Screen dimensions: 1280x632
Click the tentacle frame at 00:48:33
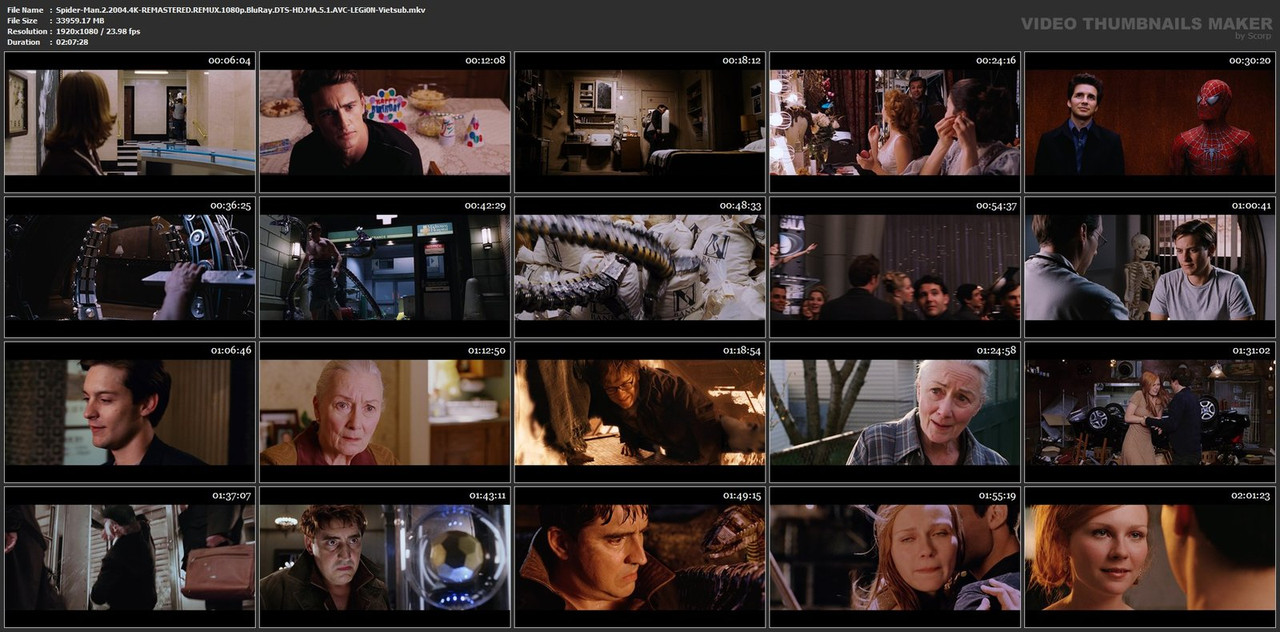pos(640,267)
